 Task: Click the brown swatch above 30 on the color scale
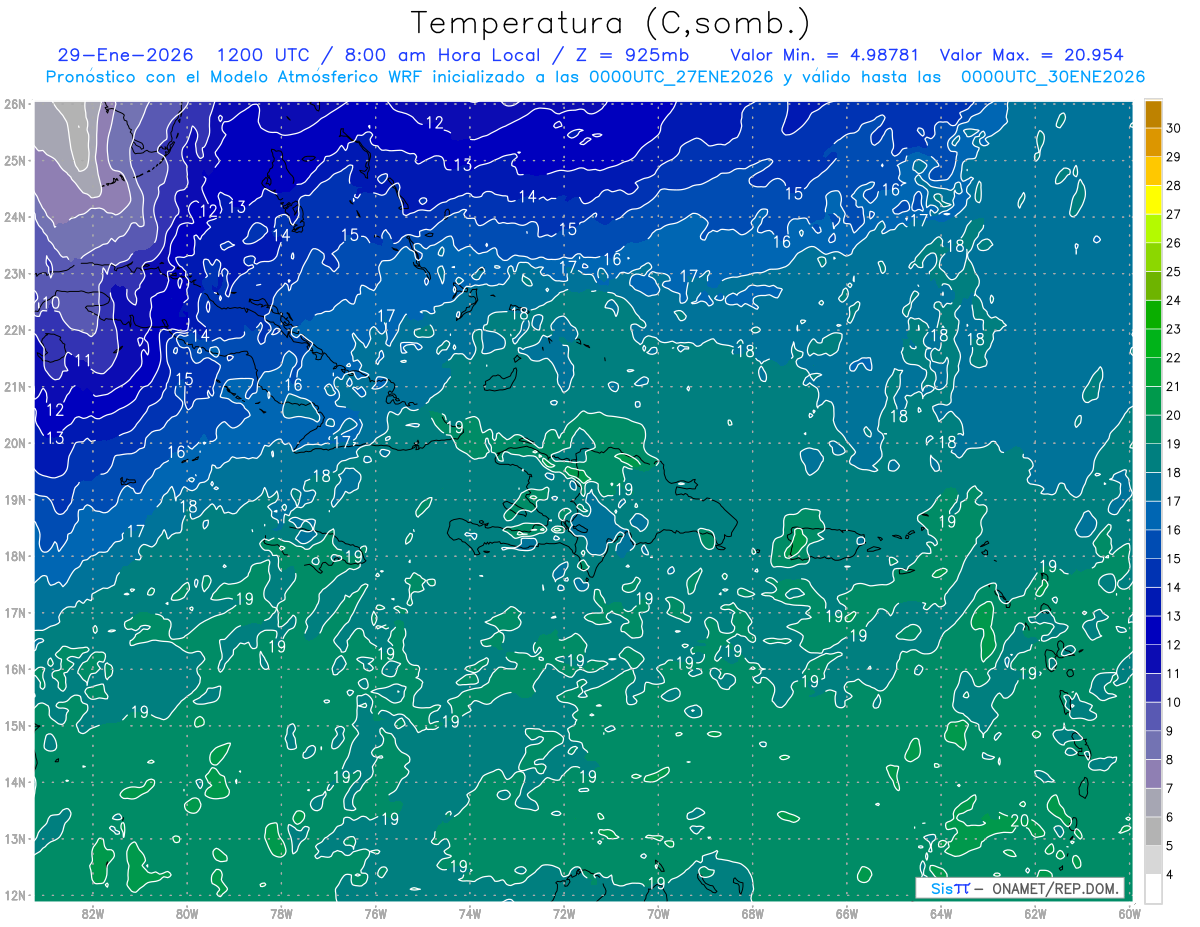pos(1153,114)
